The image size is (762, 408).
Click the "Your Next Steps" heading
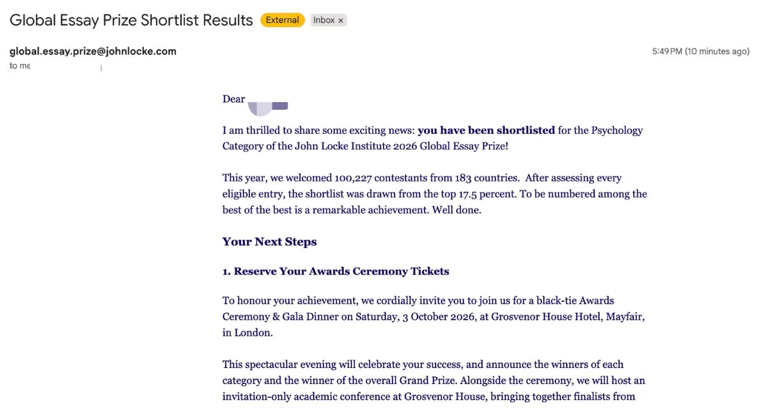(269, 241)
